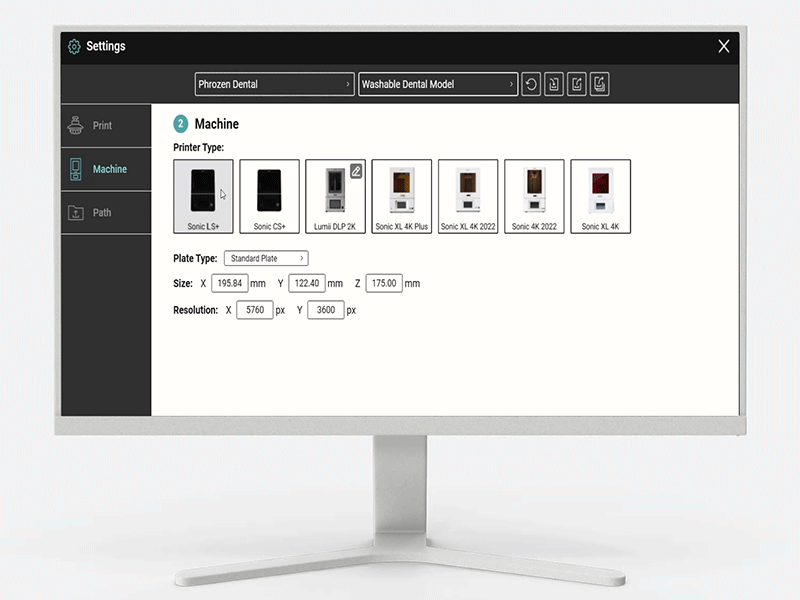
Task: Switch selection to Sonic 4K 2022
Action: [x=534, y=195]
